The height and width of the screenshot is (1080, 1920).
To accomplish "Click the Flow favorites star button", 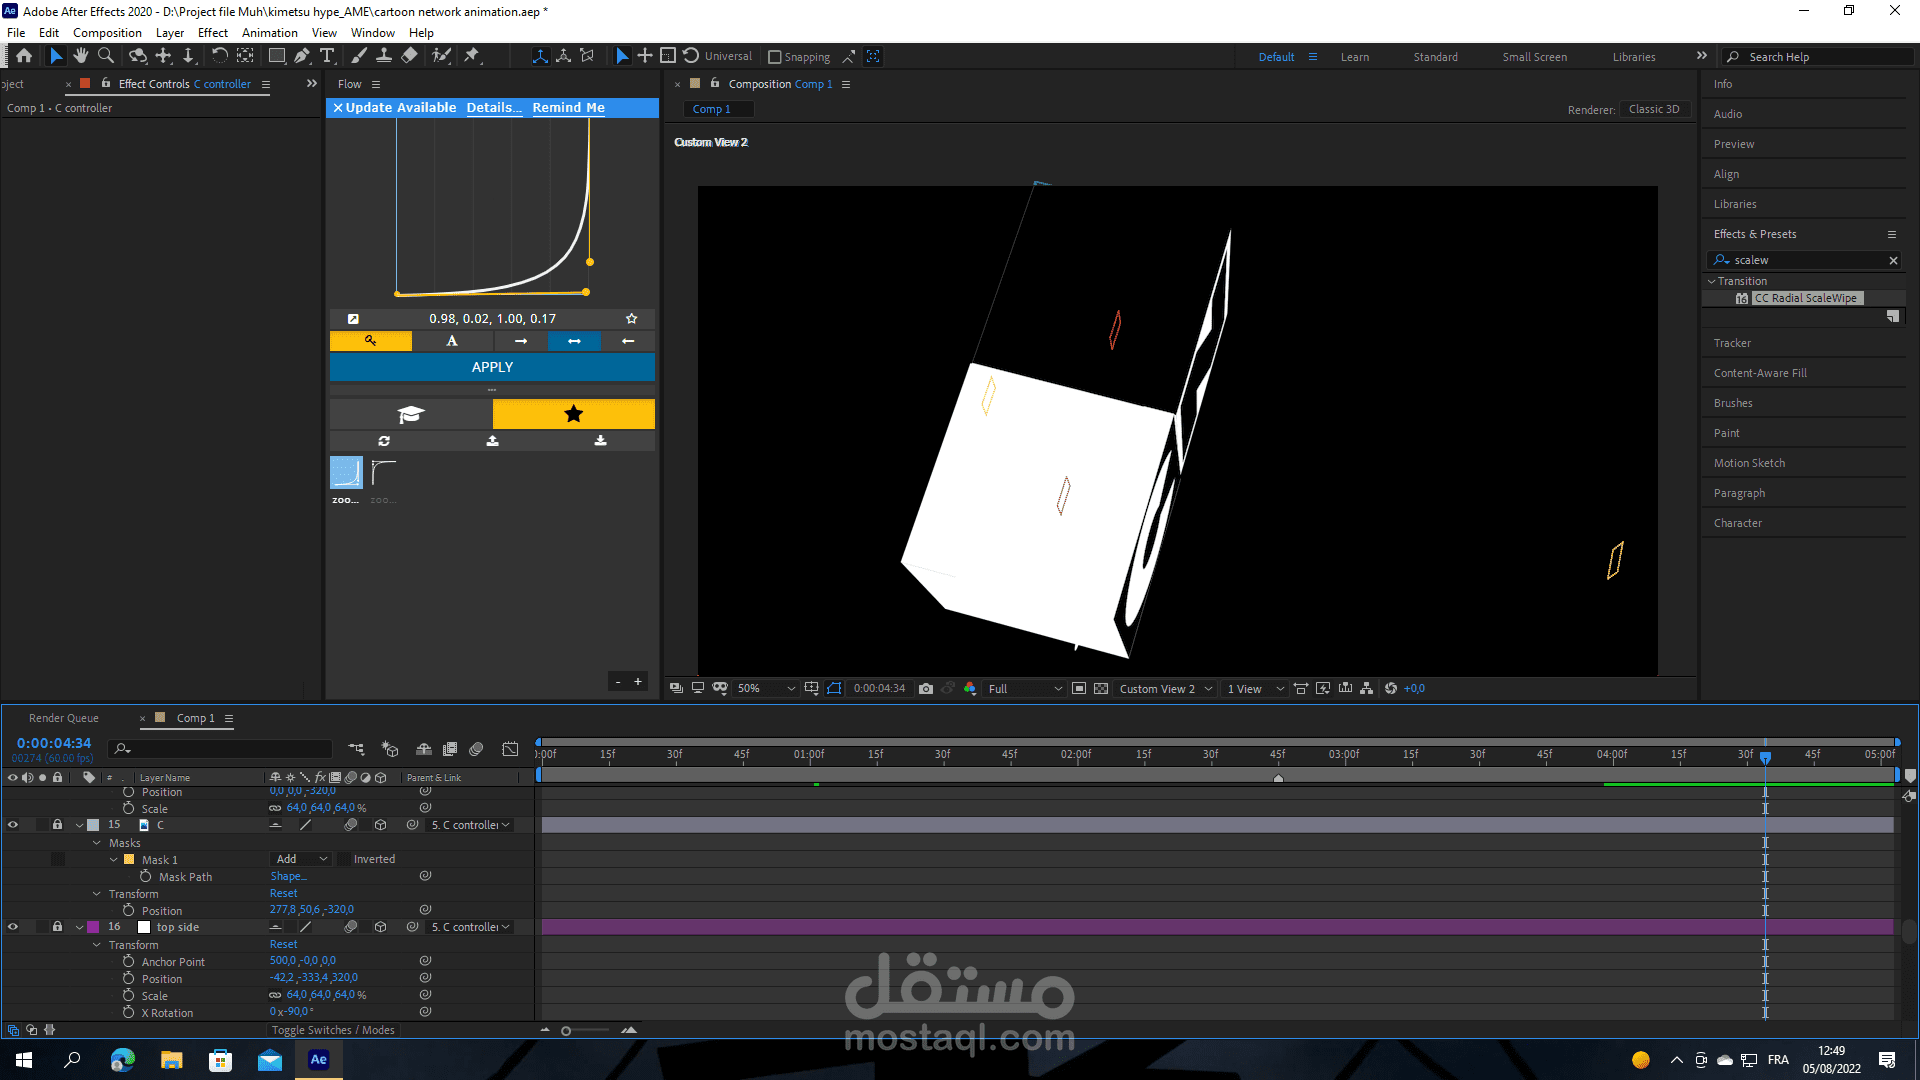I will (x=573, y=414).
